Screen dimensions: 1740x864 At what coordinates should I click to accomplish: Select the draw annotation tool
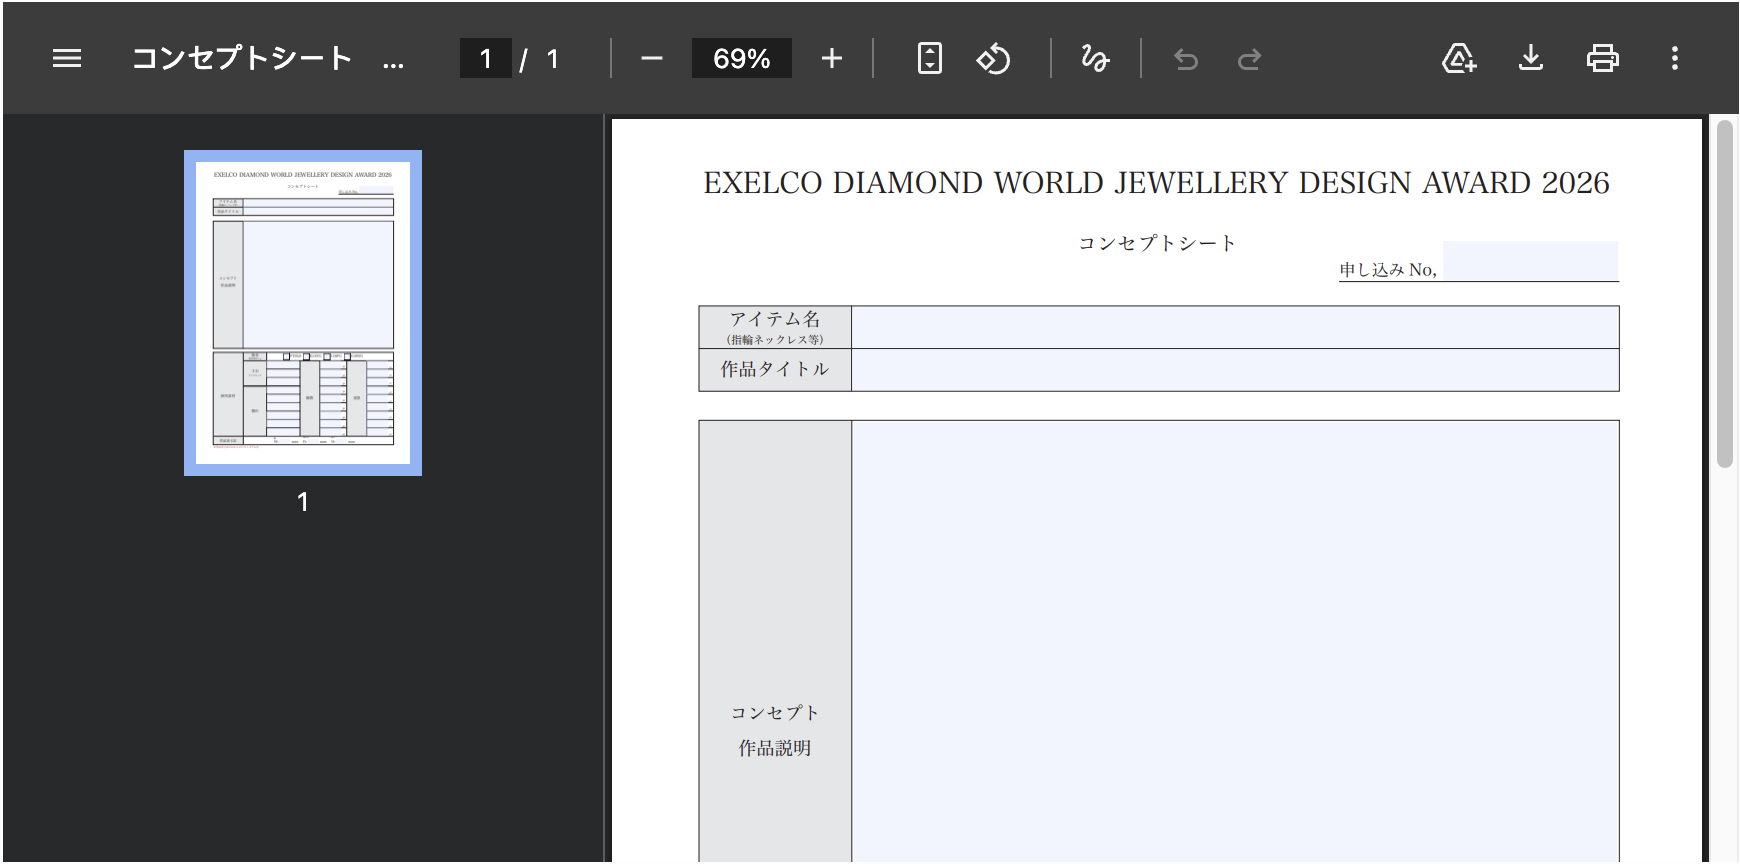(1095, 59)
